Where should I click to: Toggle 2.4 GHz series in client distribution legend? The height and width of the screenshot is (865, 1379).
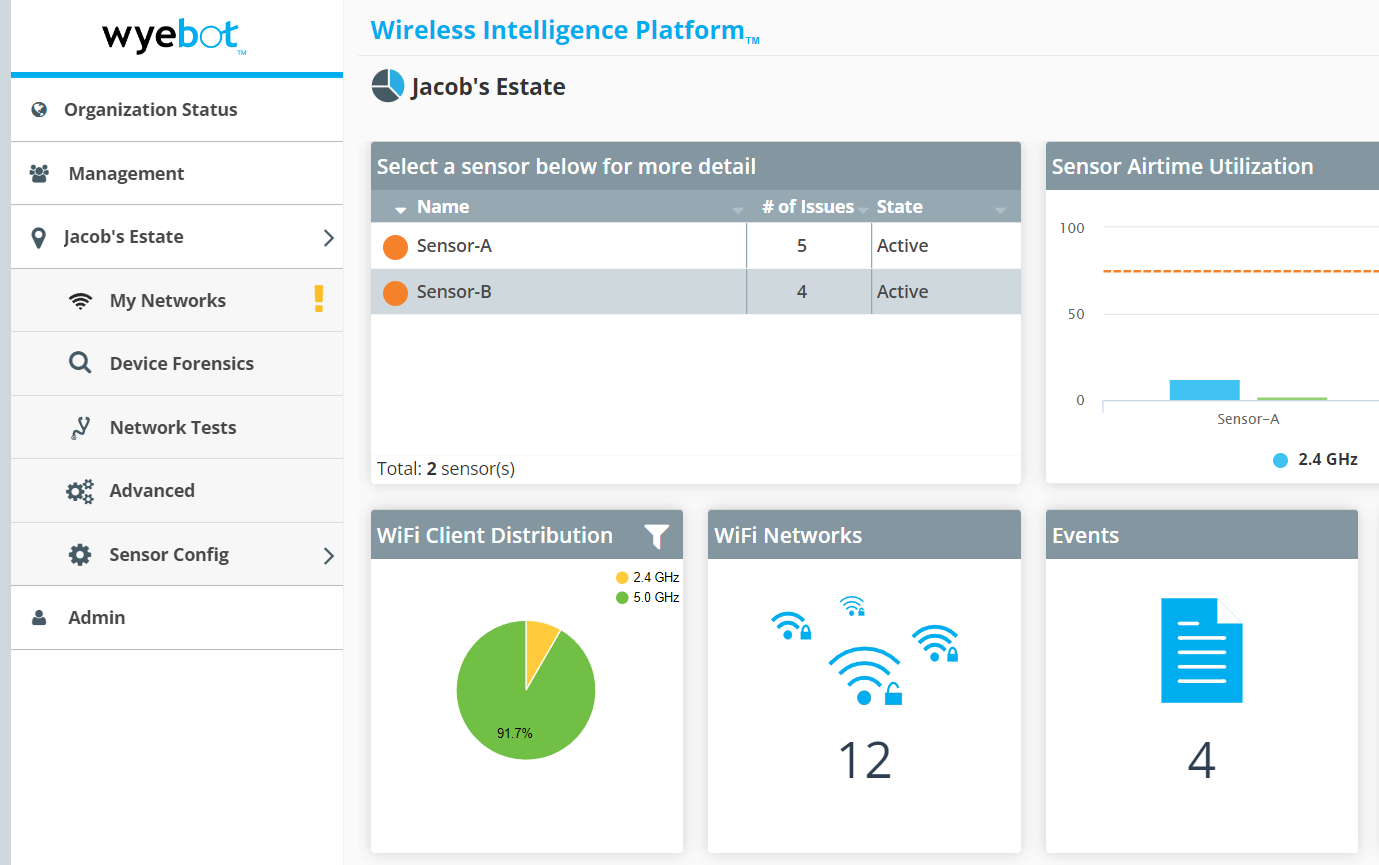click(x=647, y=578)
